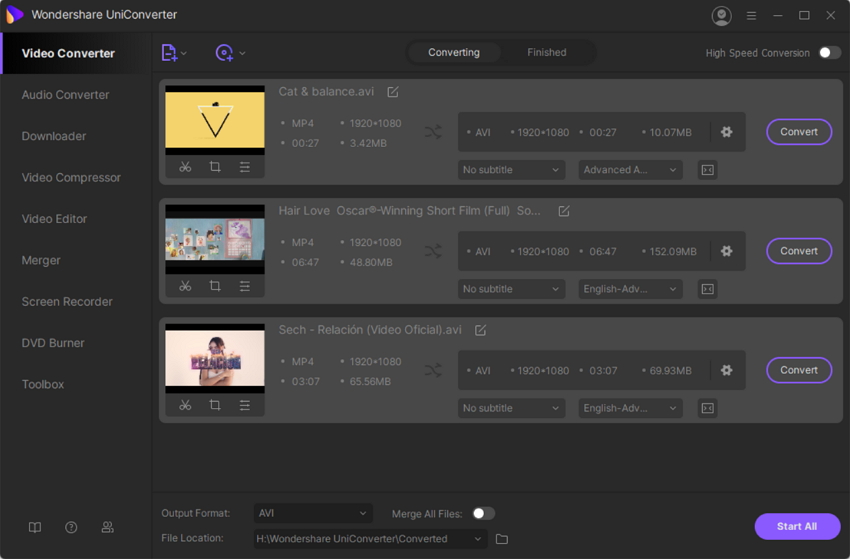Open Screen Recorder in sidebar
This screenshot has height=559, width=850.
point(67,302)
